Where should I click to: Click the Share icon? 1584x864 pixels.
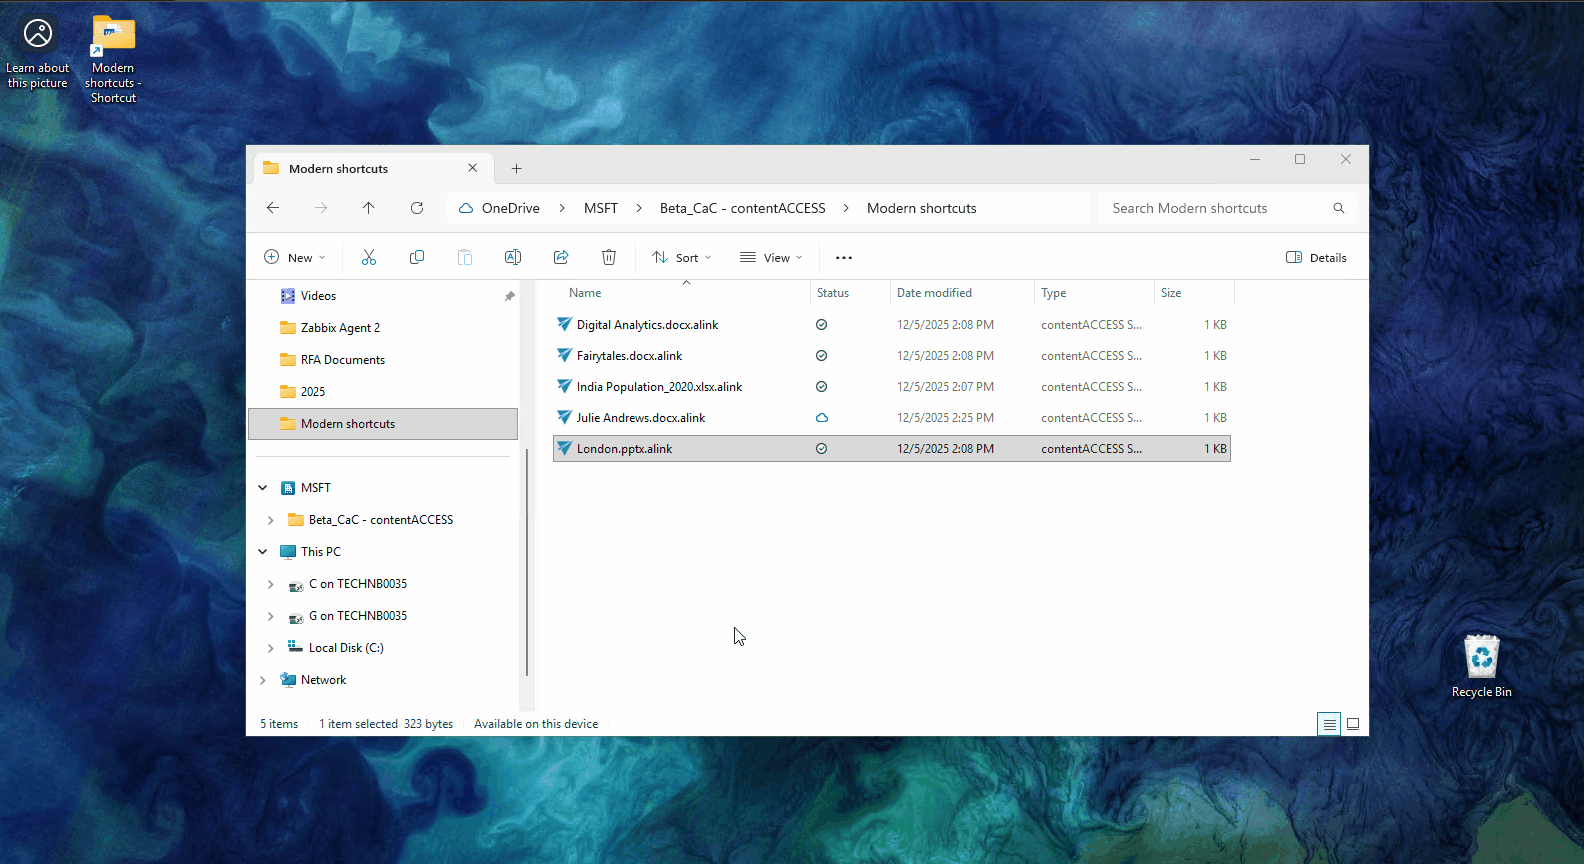point(561,257)
